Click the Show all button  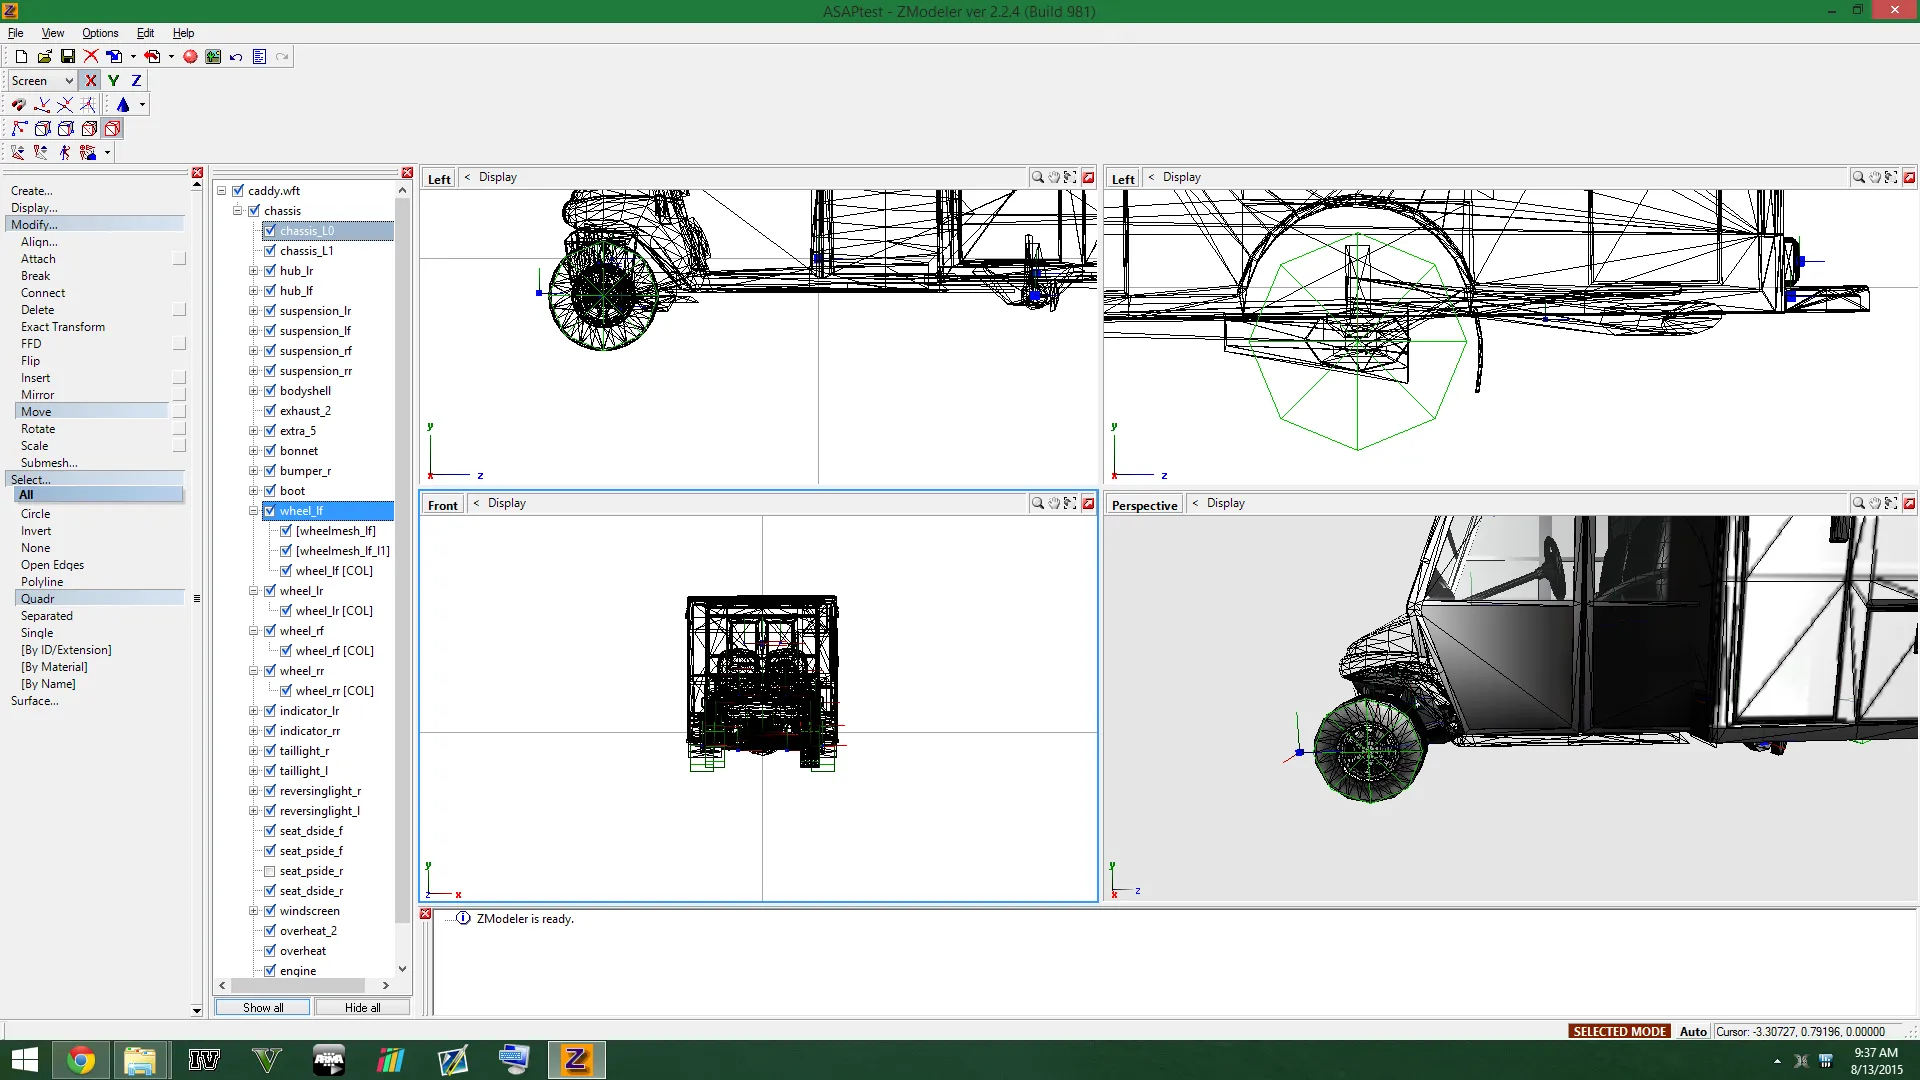coord(263,1008)
